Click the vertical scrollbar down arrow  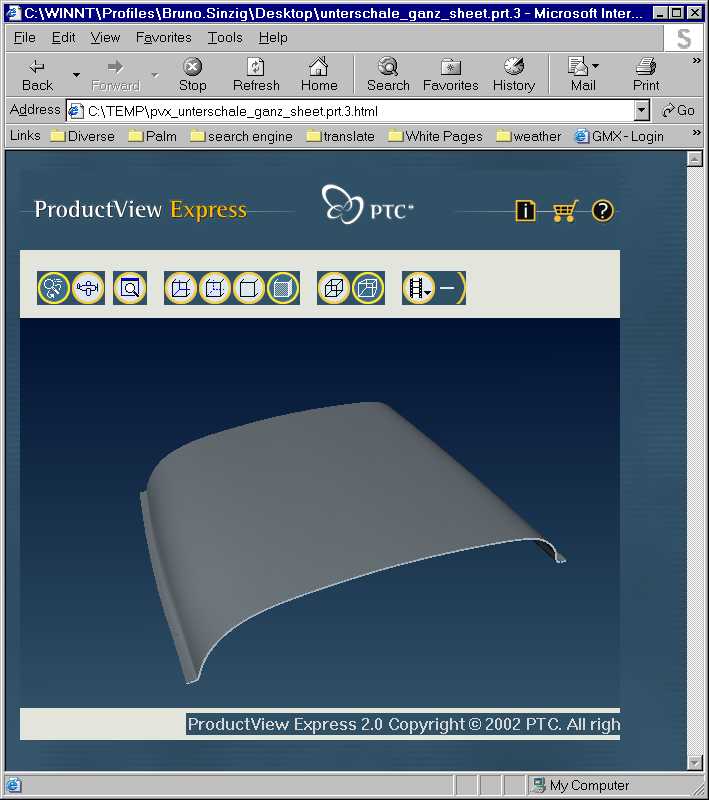(695, 762)
